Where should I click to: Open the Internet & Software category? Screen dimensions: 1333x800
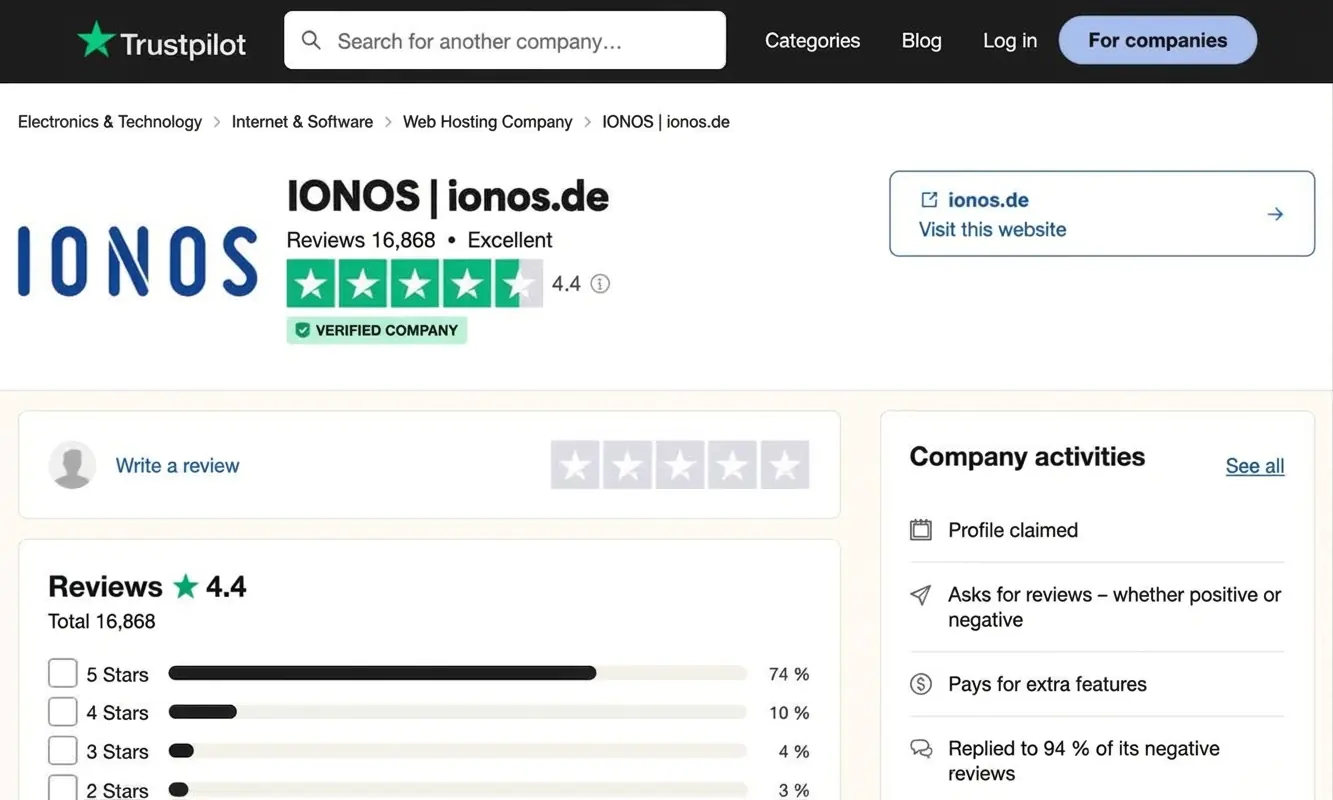[302, 121]
